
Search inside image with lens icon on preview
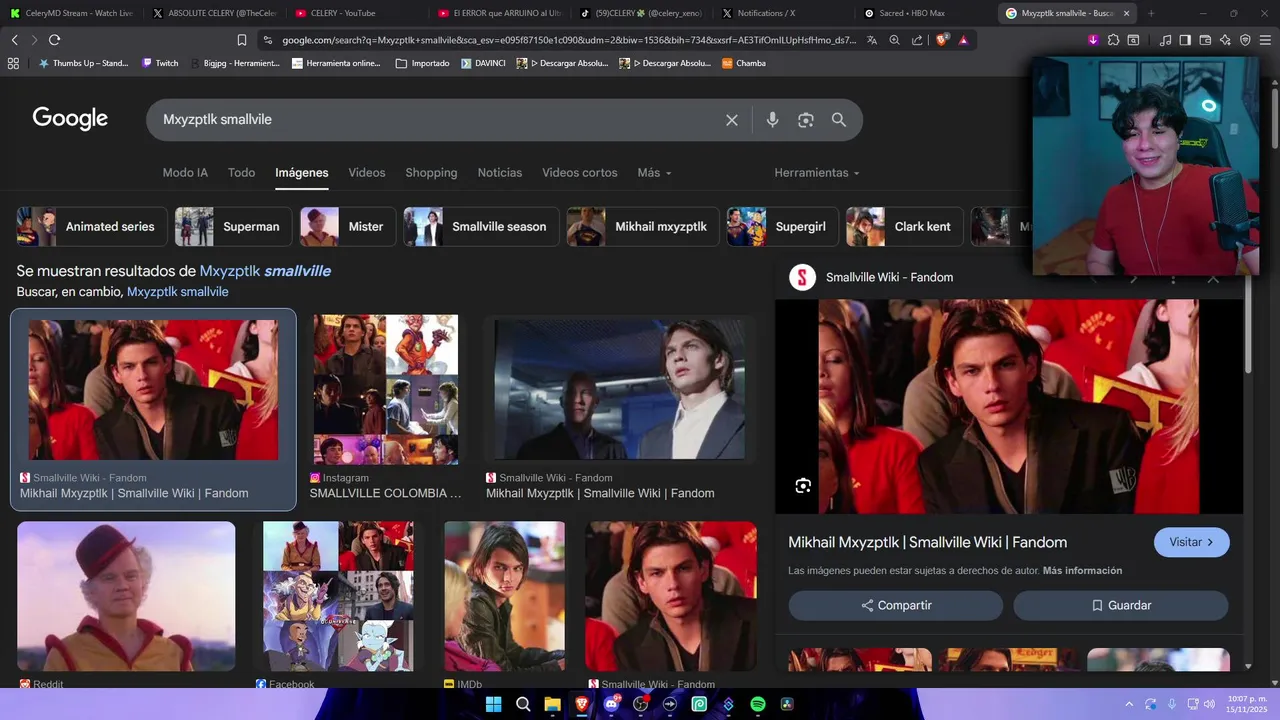[x=803, y=486]
